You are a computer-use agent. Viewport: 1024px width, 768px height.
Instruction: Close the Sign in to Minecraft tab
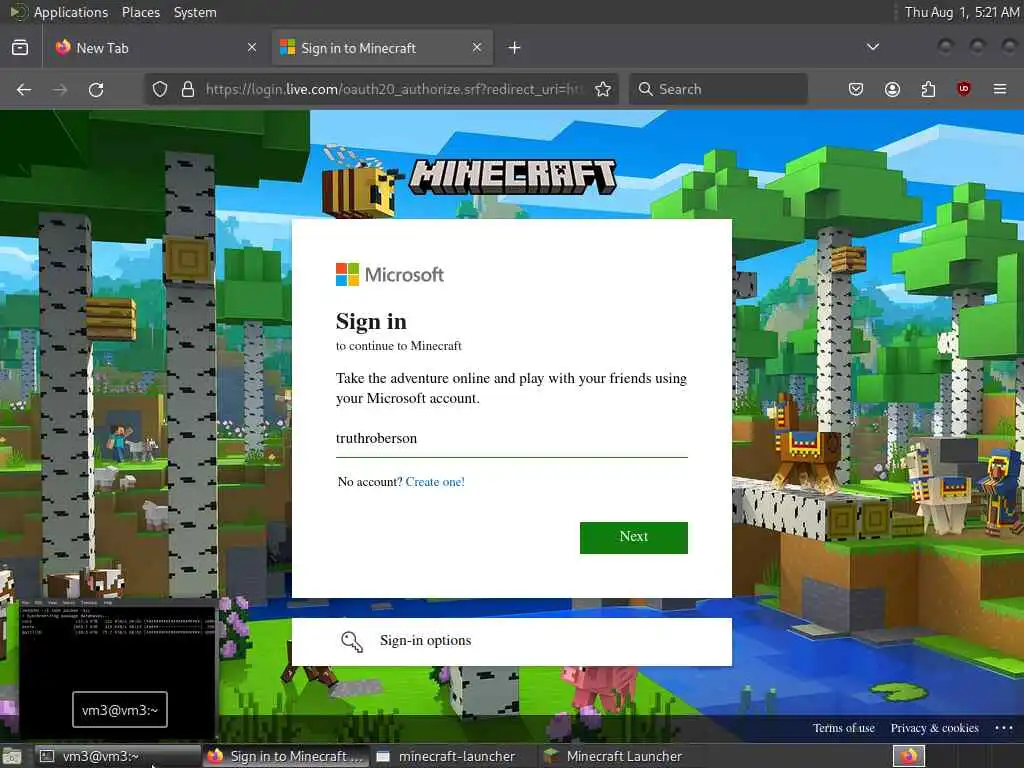point(477,48)
